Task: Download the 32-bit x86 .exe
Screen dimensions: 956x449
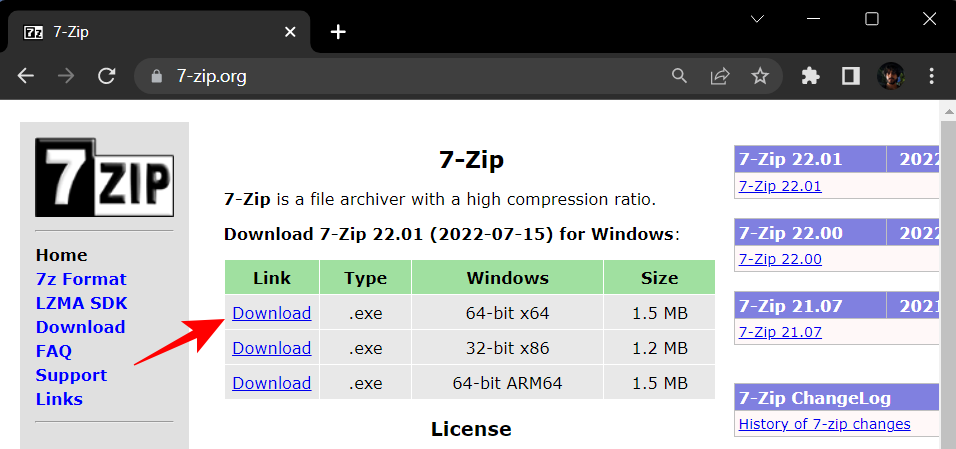Action: pyautogui.click(x=271, y=348)
